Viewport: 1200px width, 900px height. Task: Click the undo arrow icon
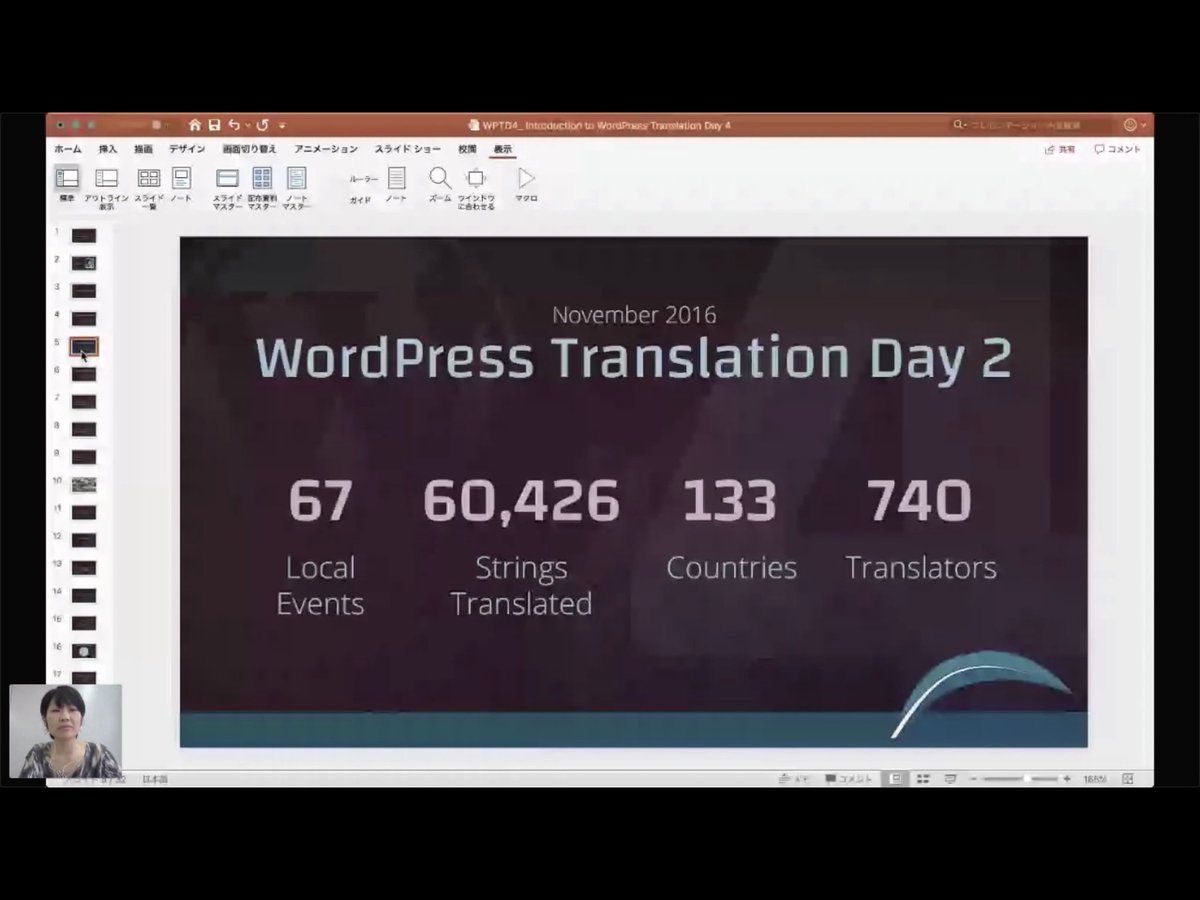[234, 125]
